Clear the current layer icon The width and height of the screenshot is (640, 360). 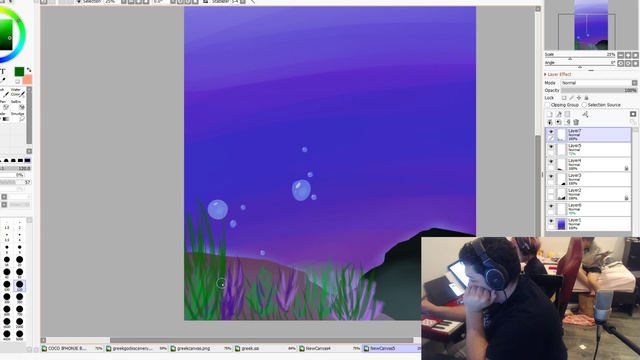click(567, 122)
